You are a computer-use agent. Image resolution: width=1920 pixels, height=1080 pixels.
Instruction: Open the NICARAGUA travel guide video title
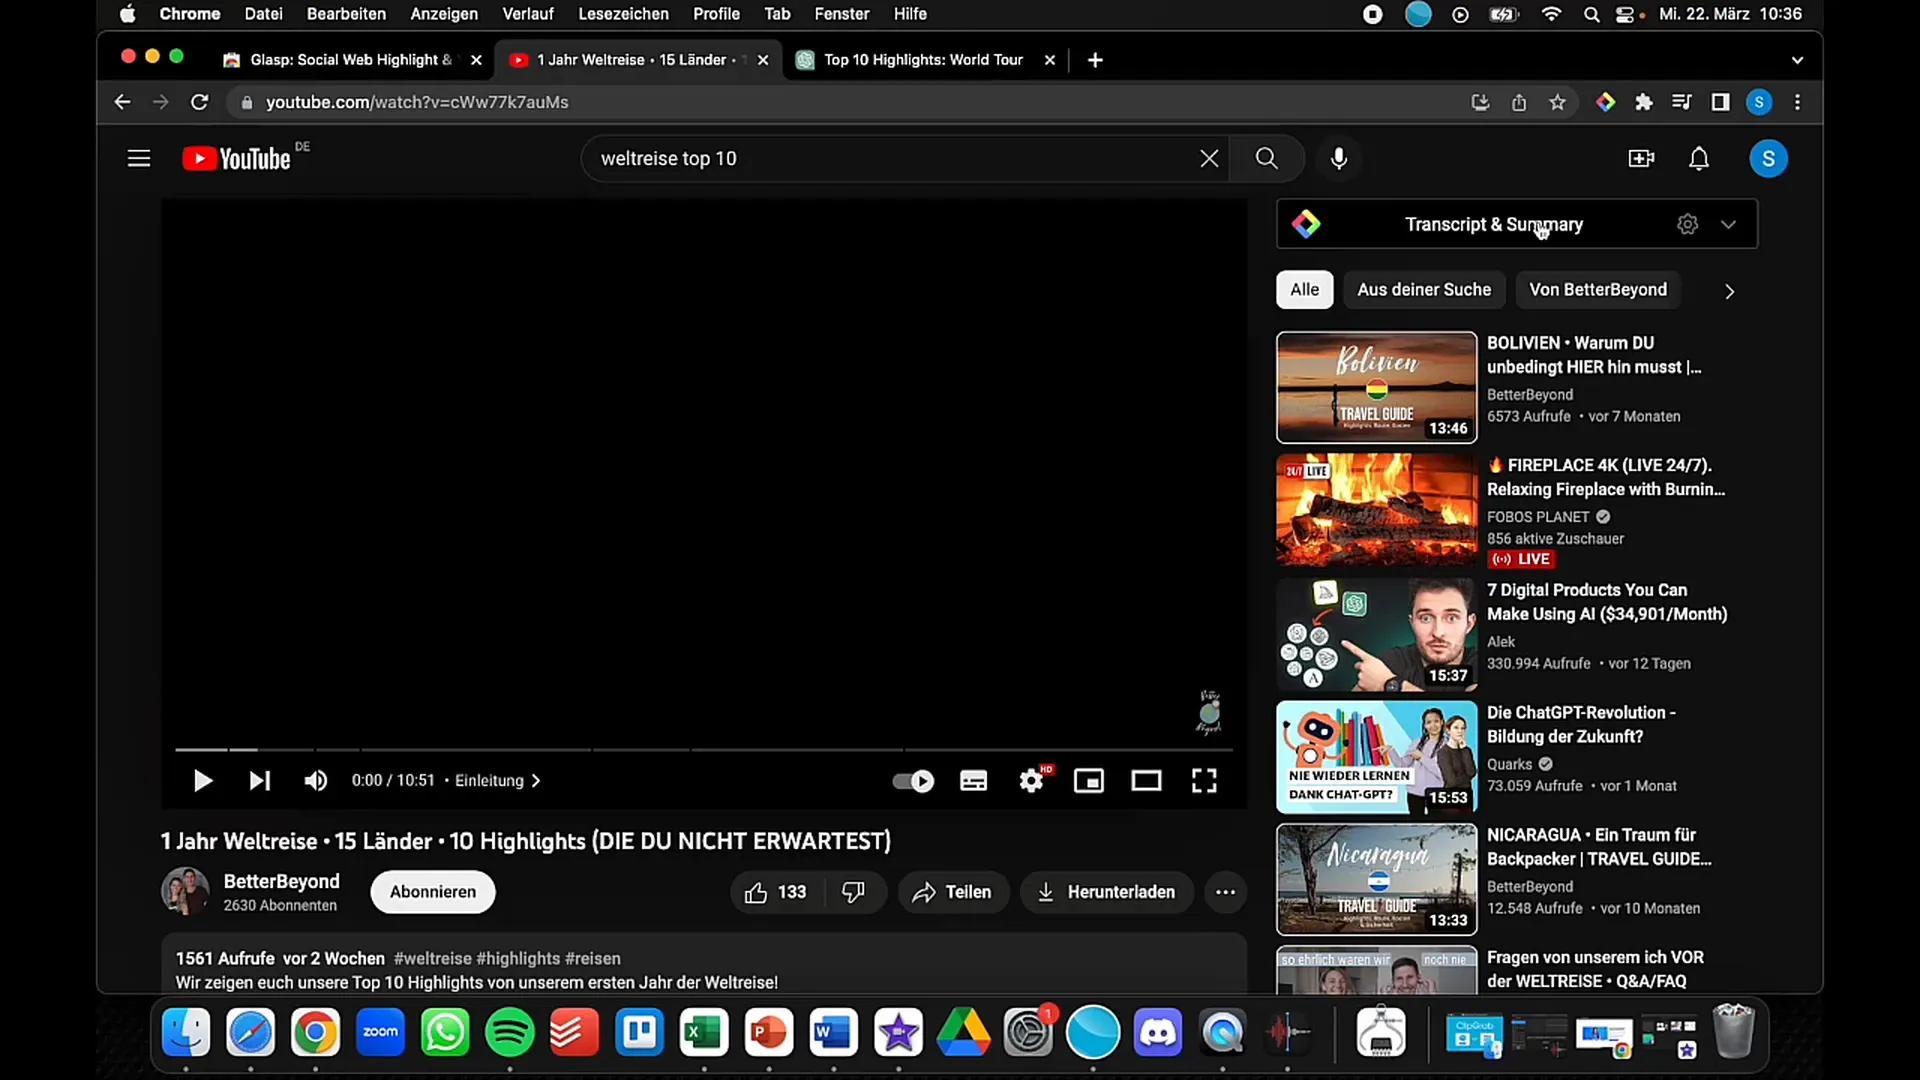pos(1599,847)
